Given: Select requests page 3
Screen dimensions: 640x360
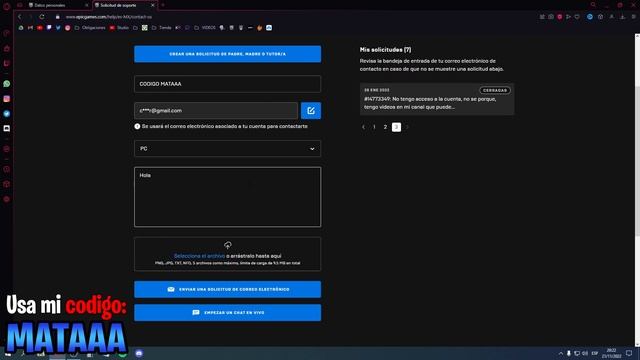Looking at the screenshot, I should [396, 127].
